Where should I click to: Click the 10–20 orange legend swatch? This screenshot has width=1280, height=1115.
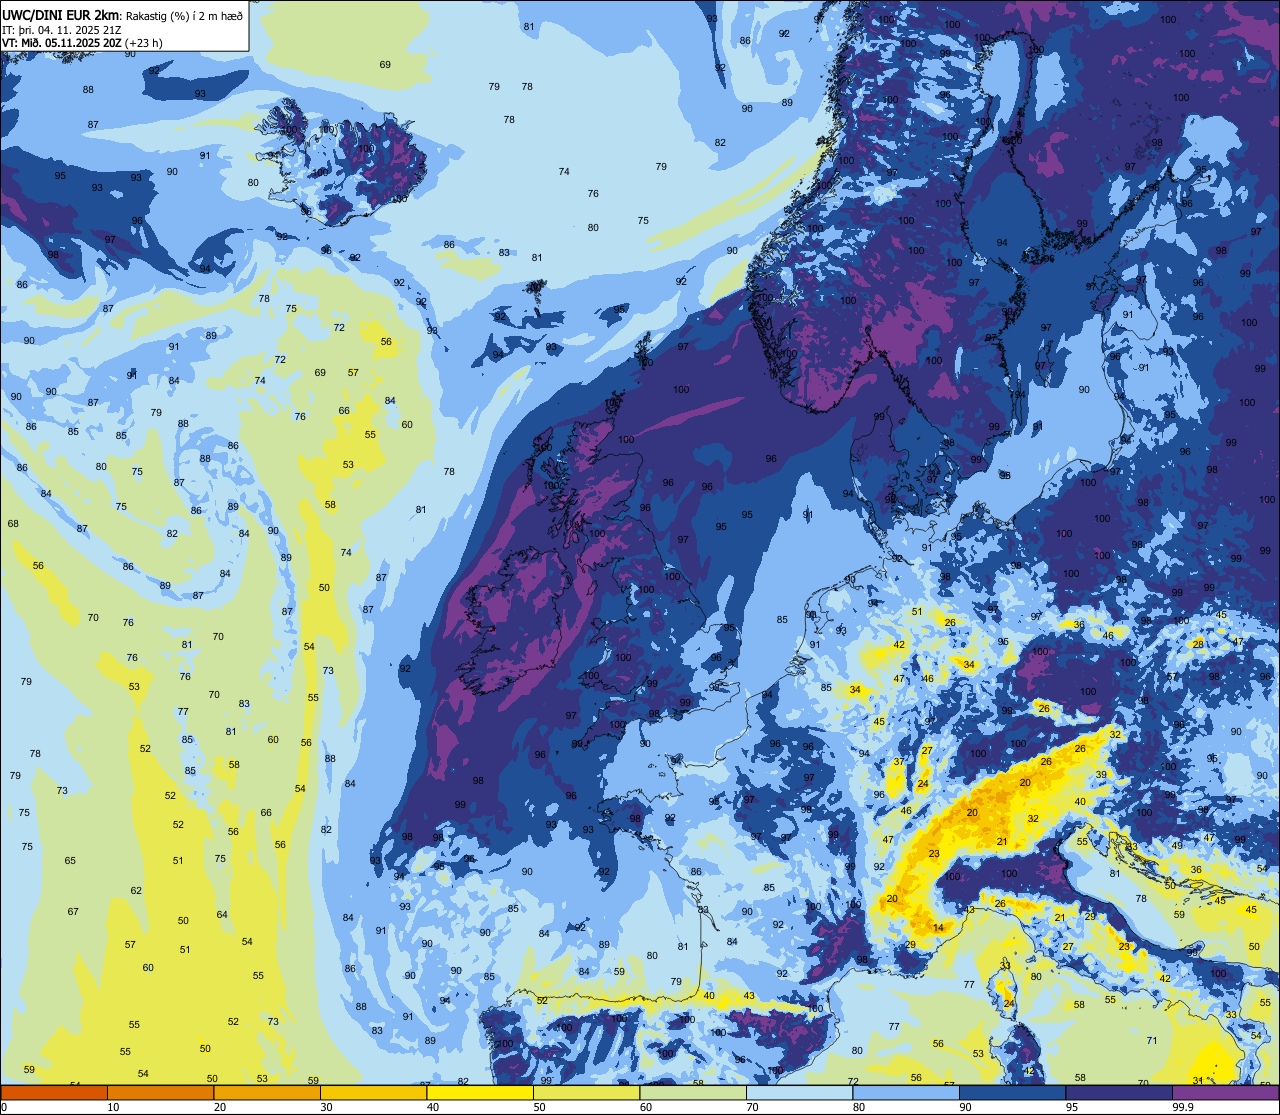coord(160,1092)
